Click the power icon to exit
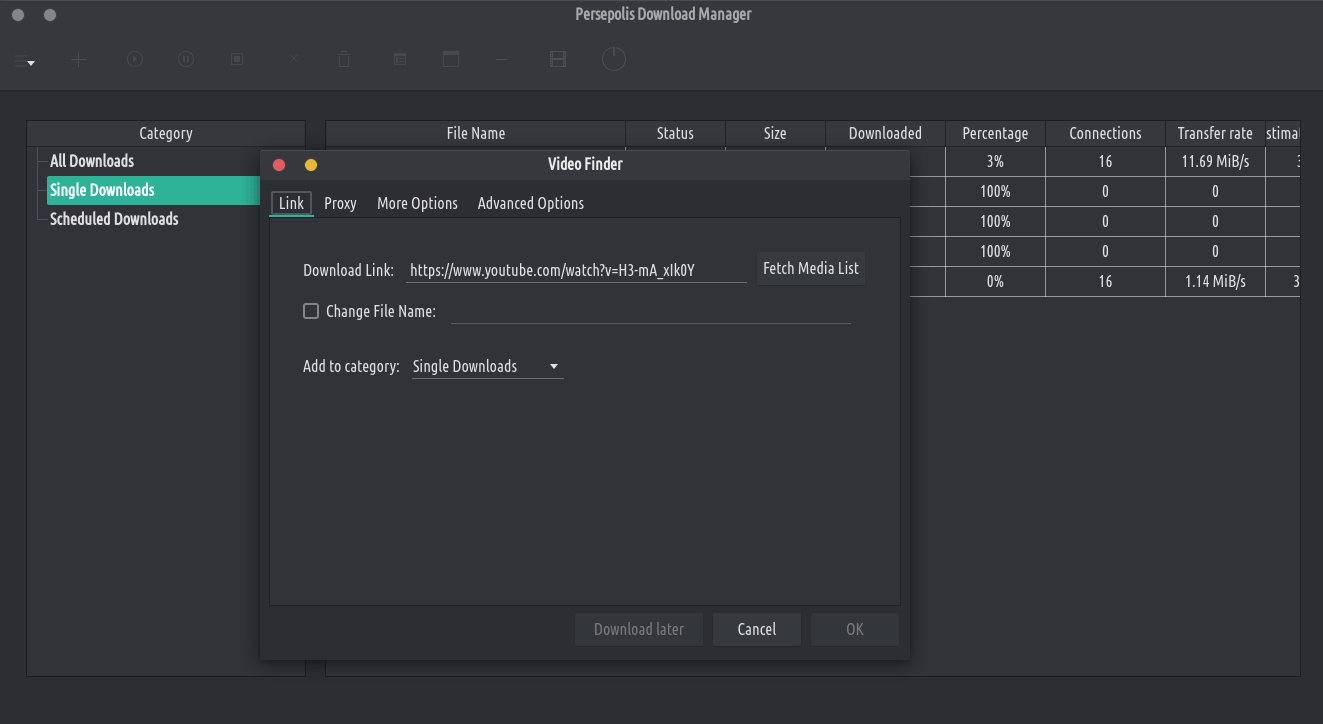The height and width of the screenshot is (724, 1323). point(614,60)
